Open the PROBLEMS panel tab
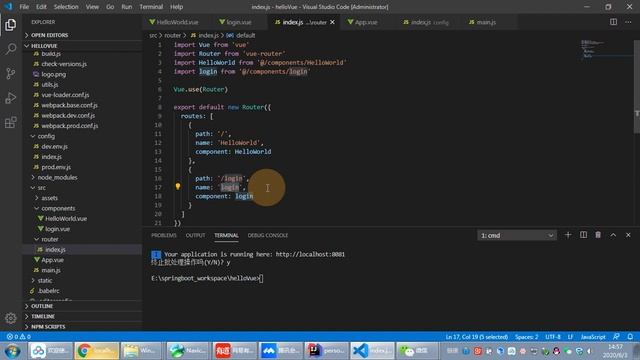Screen dimensions: 640x360 point(164,236)
